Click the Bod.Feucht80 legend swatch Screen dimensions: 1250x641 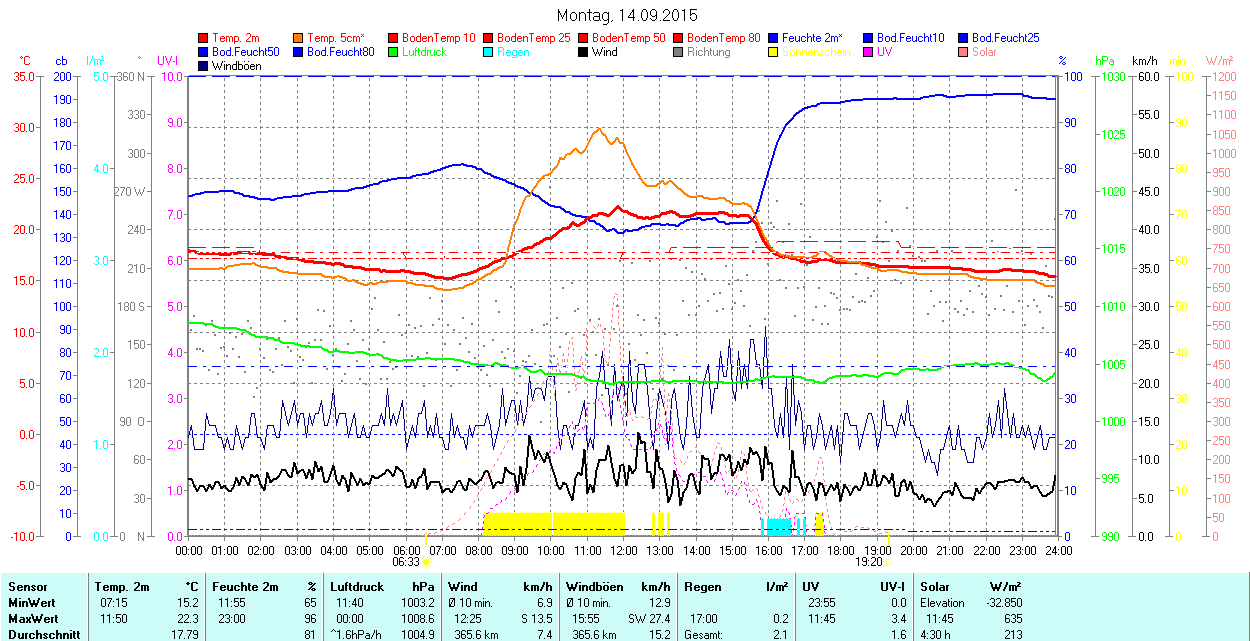[298, 52]
